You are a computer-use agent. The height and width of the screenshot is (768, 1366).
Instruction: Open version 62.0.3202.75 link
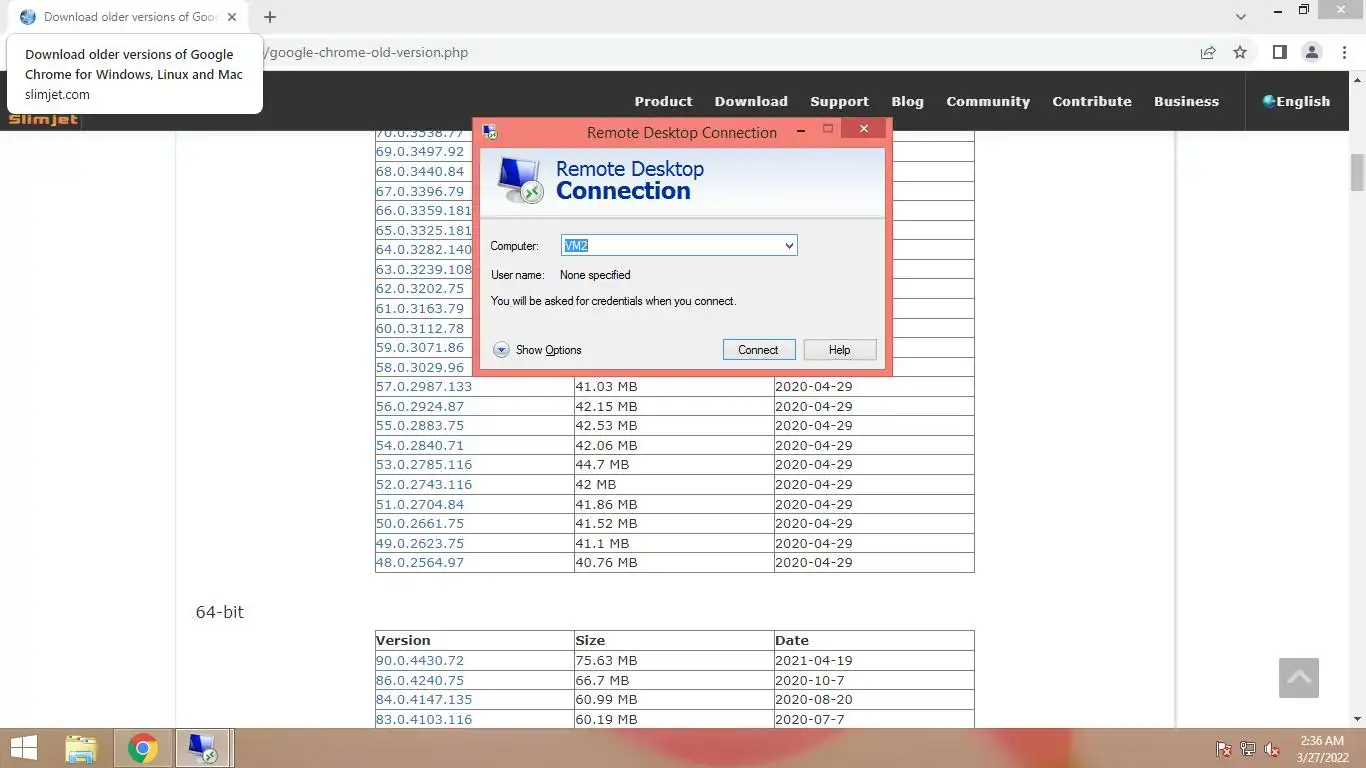click(x=420, y=288)
